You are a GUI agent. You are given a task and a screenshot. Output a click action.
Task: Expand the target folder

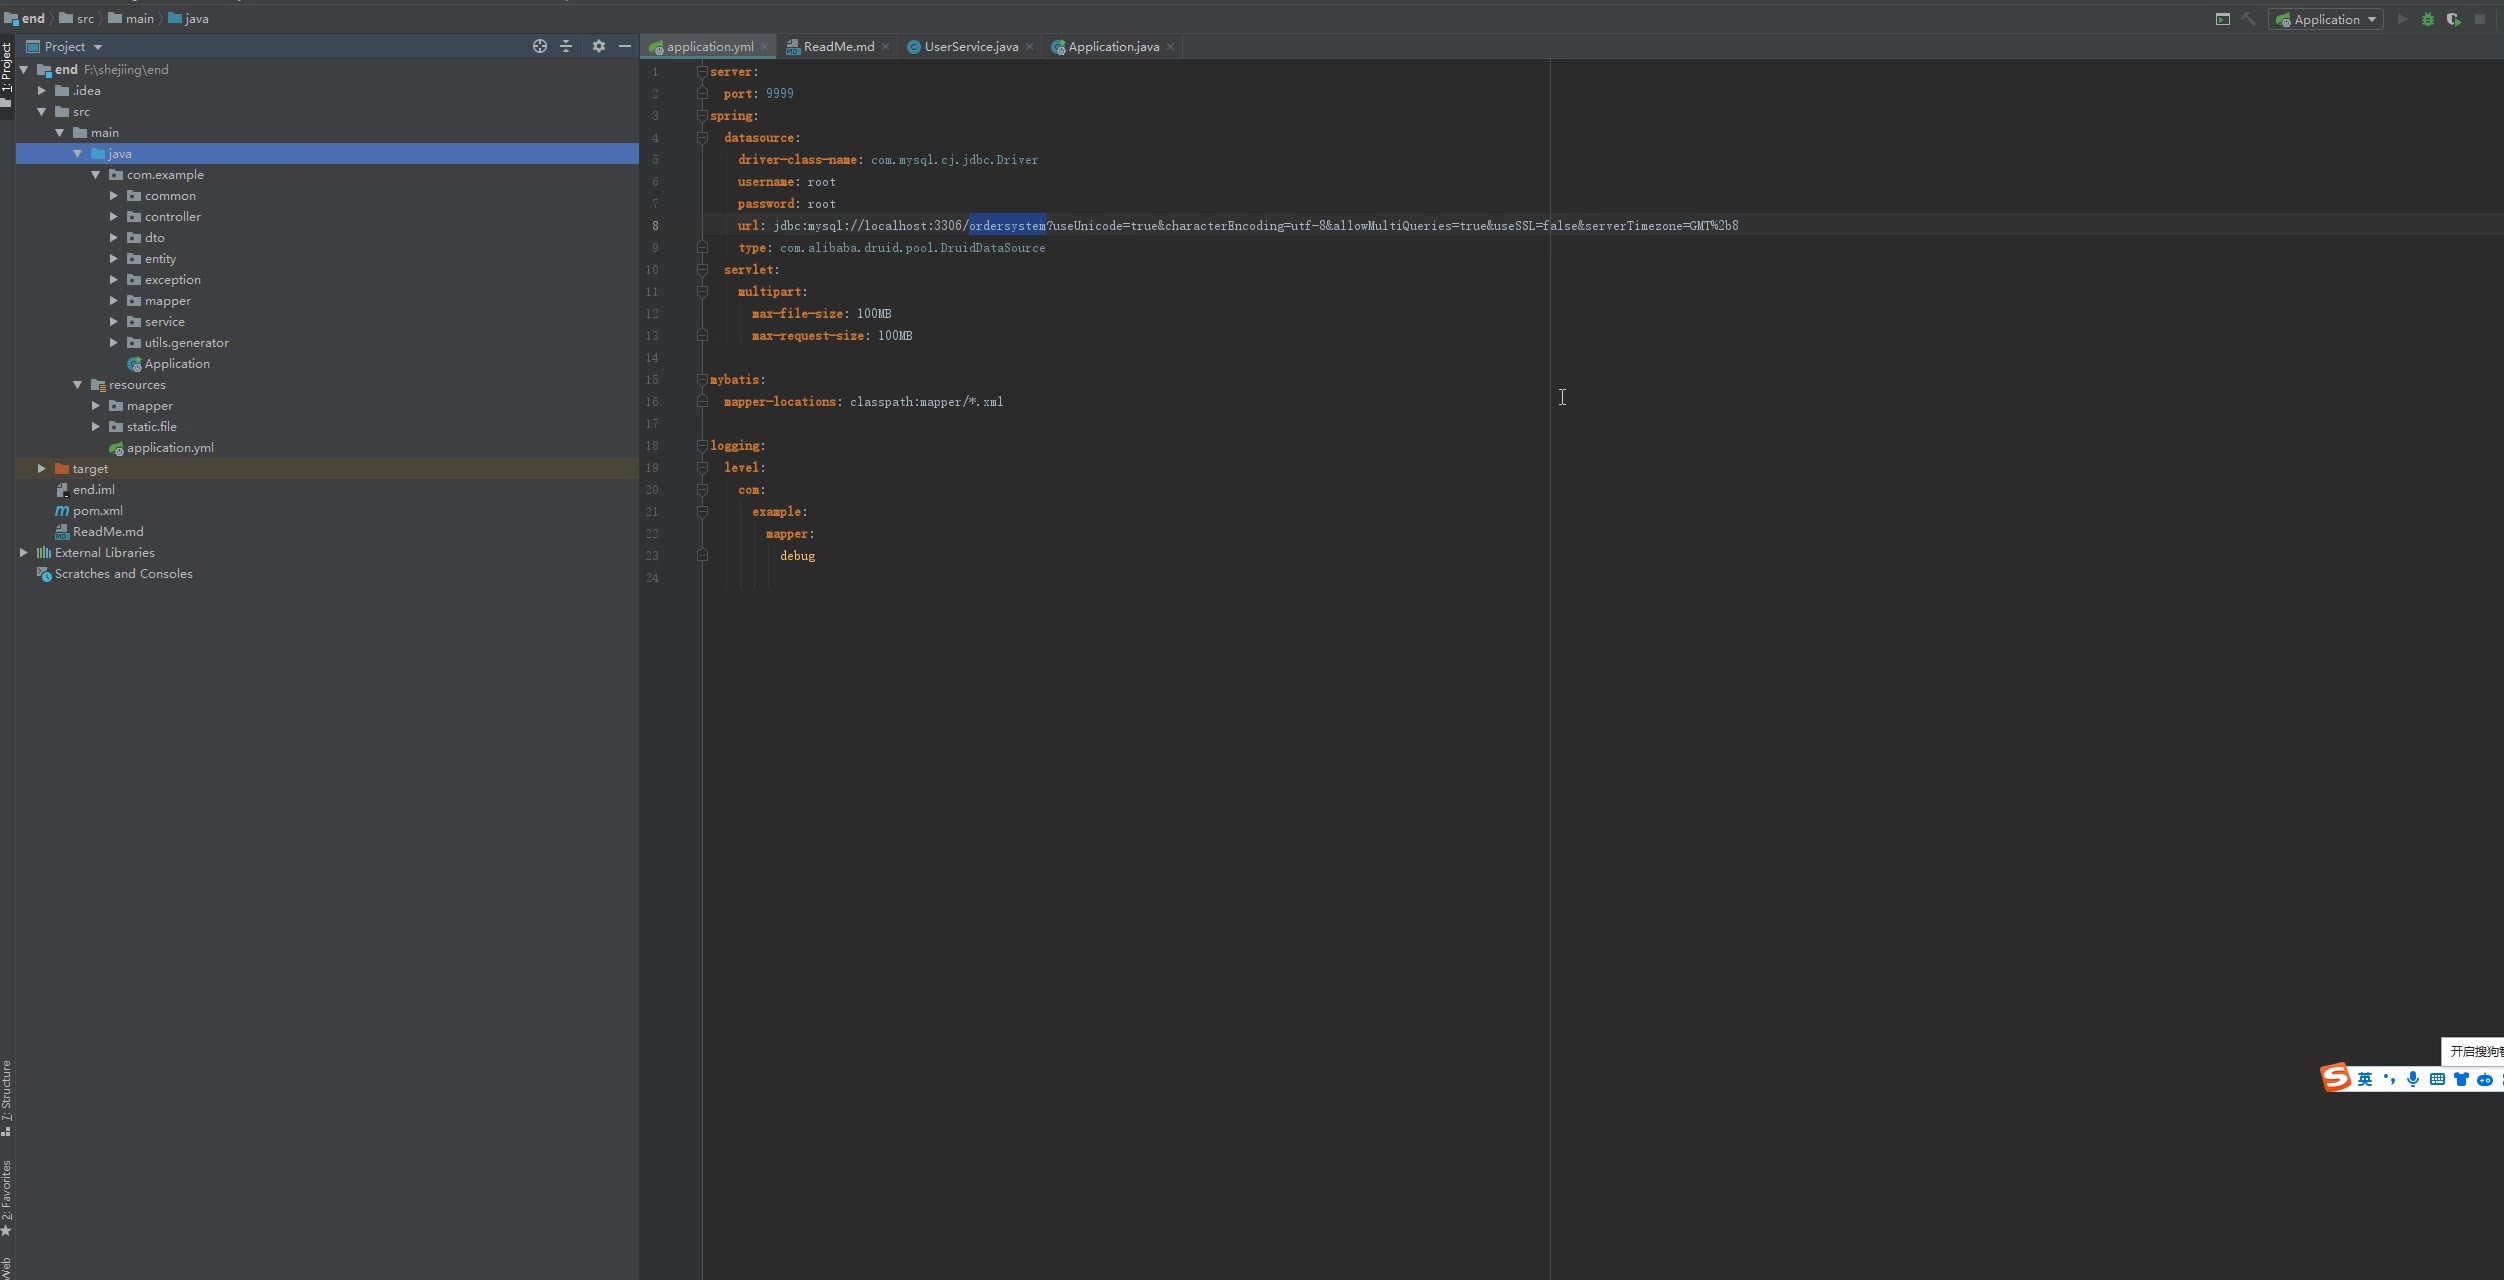pos(42,469)
